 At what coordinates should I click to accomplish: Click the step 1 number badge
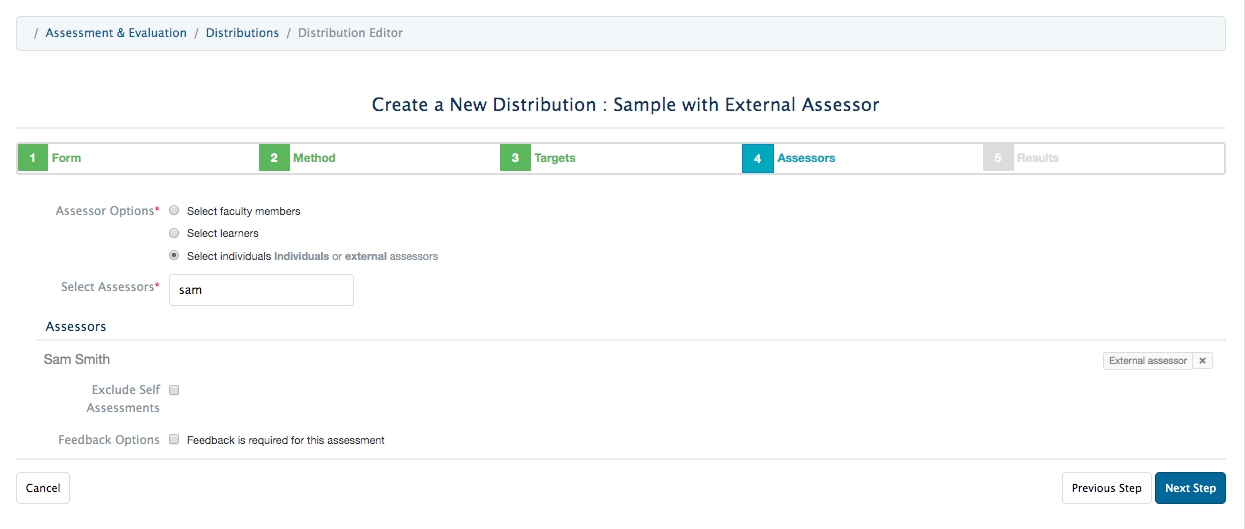click(x=33, y=158)
